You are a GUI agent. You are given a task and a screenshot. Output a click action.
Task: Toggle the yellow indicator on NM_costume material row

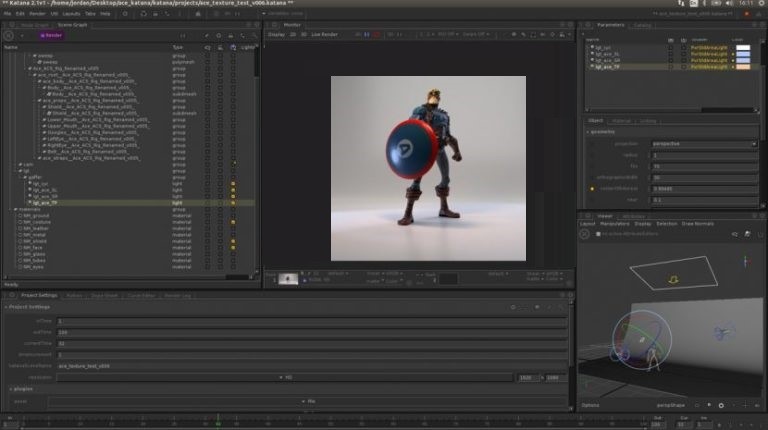coord(233,222)
